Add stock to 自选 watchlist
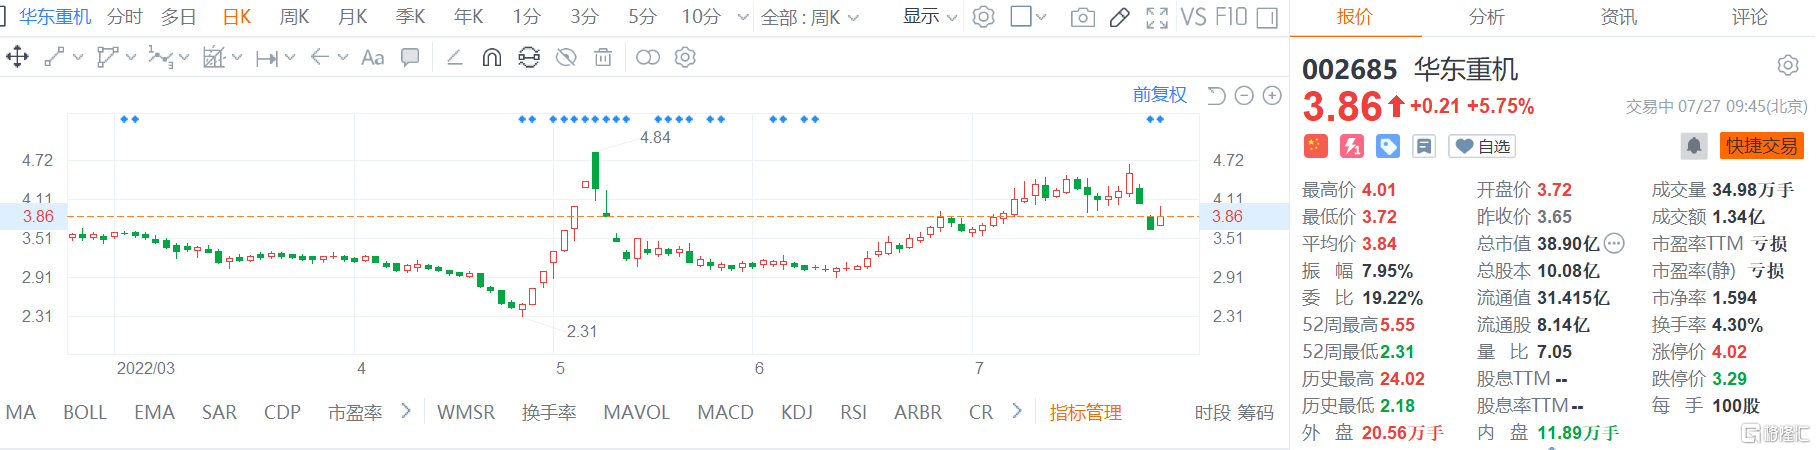The width and height of the screenshot is (1816, 450). coord(1482,146)
